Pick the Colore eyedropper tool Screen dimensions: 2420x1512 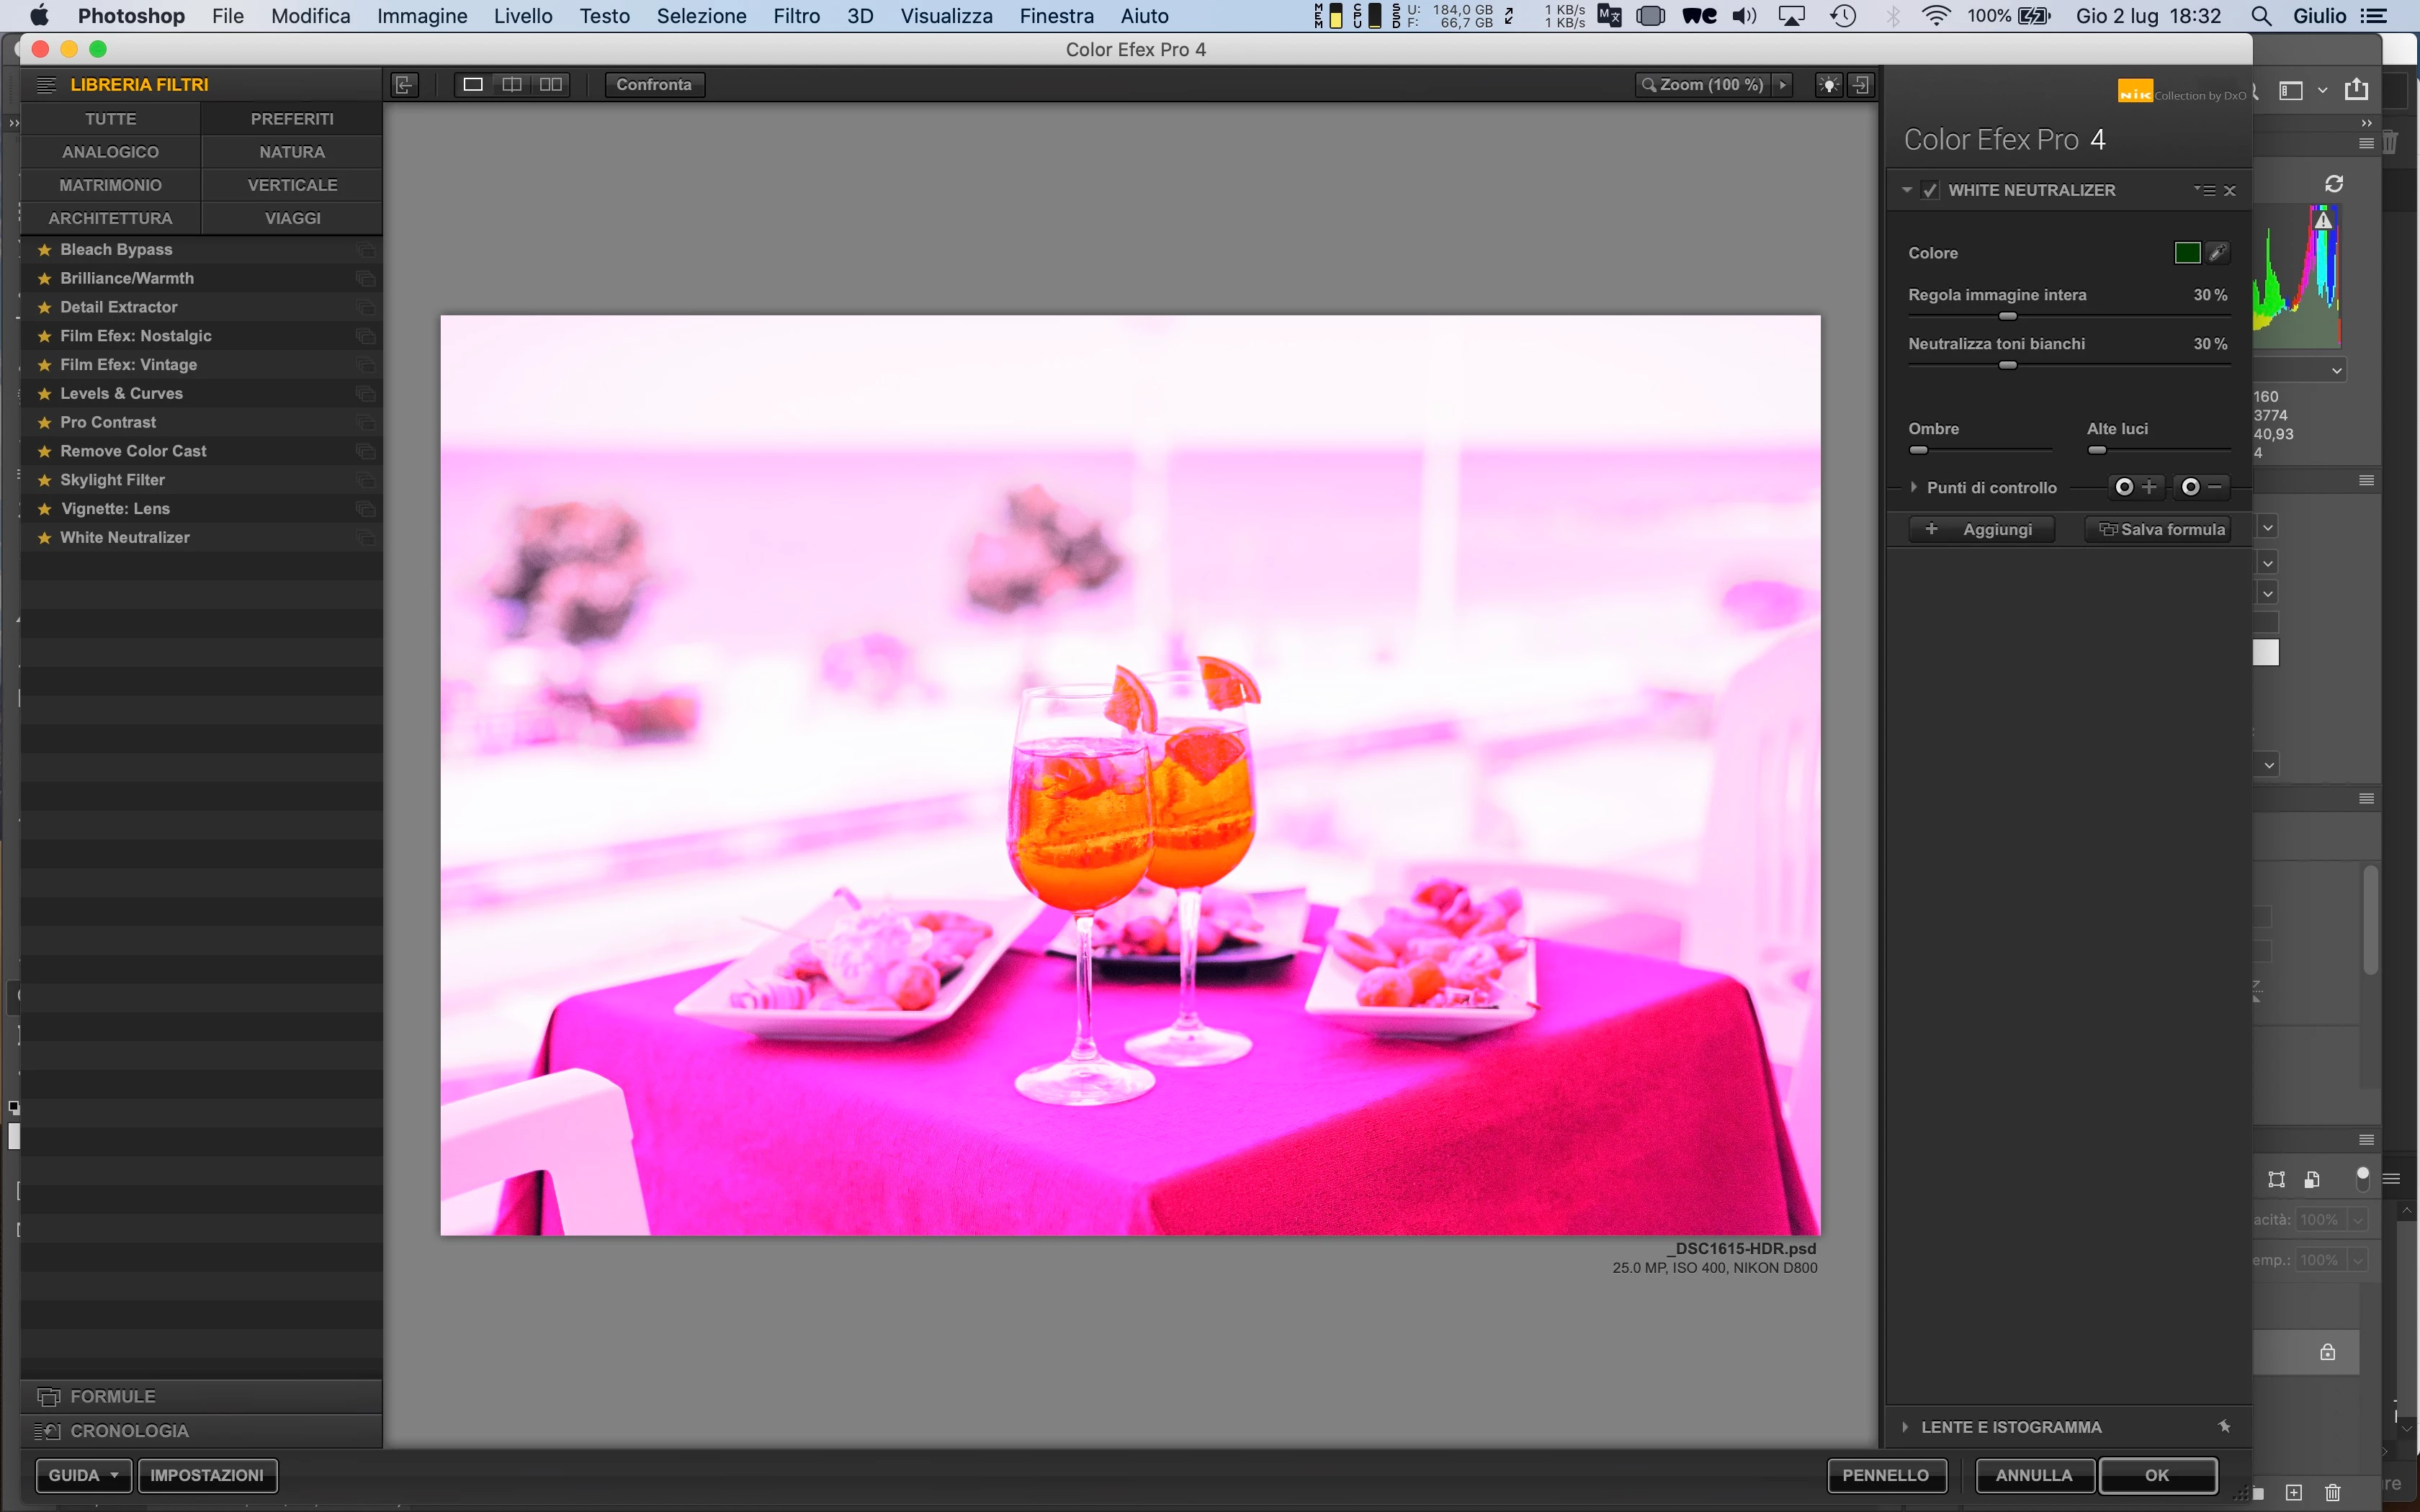2217,253
